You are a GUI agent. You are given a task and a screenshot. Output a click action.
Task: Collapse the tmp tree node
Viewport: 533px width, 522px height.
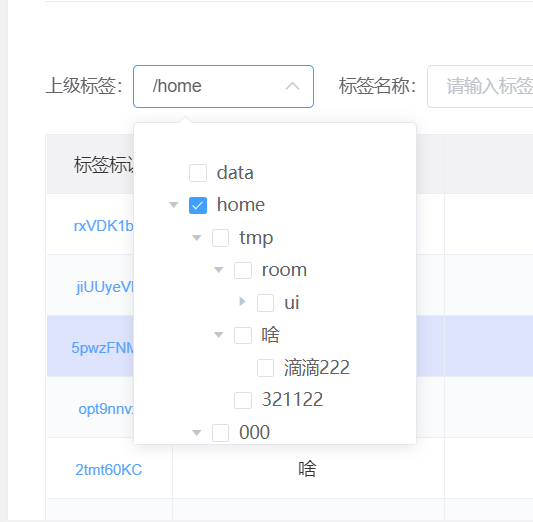(196, 238)
